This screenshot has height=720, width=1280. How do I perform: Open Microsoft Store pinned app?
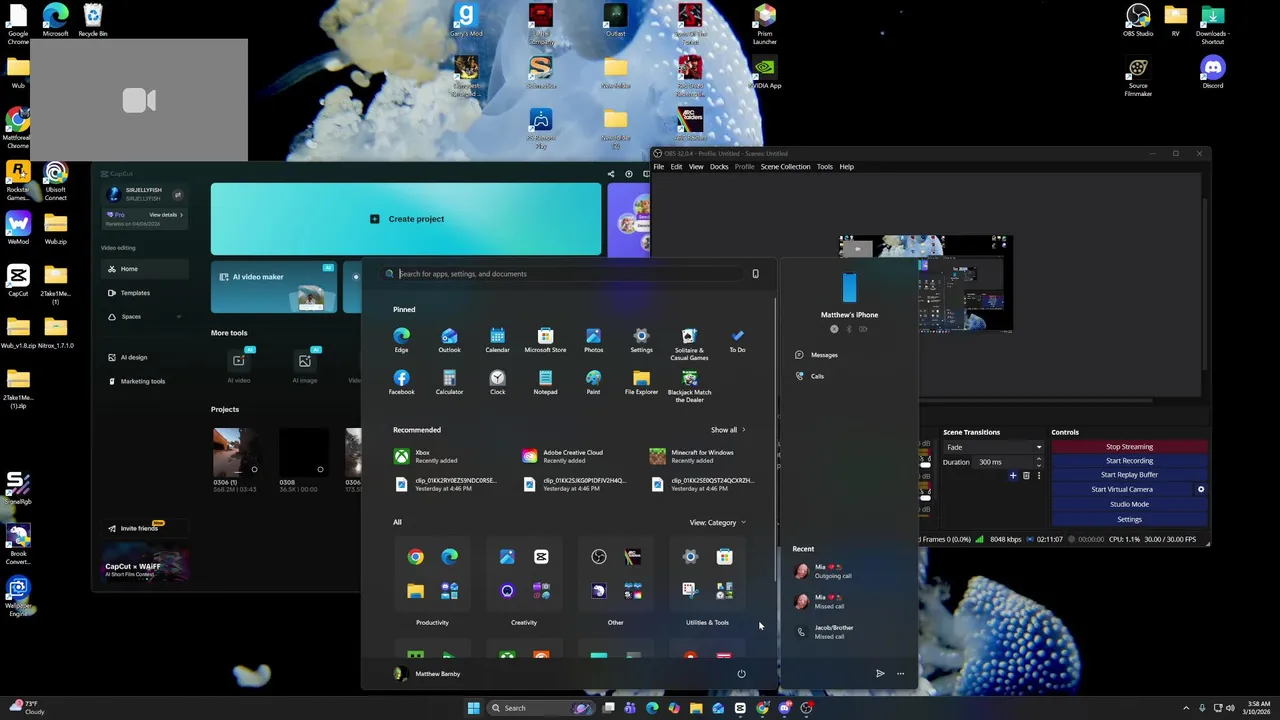point(545,340)
